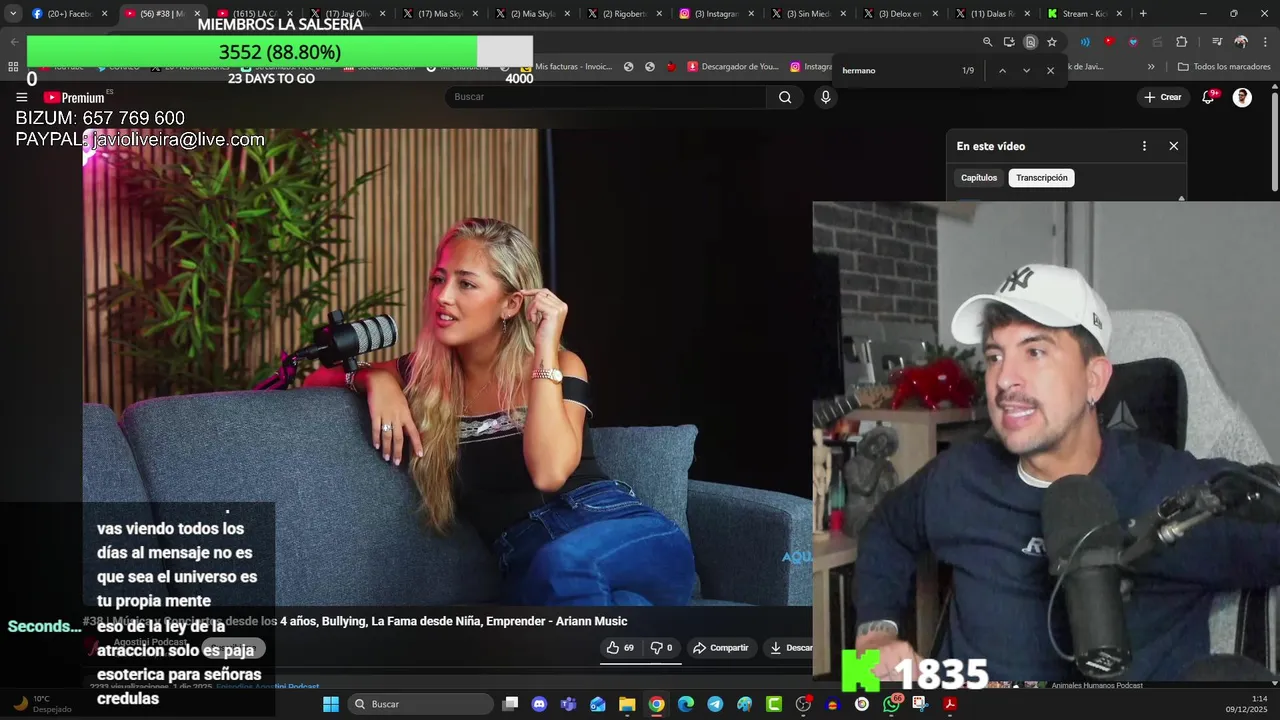Screen dimensions: 1280x720
Task: Open the YouTube account avatar menu
Action: tap(1242, 97)
